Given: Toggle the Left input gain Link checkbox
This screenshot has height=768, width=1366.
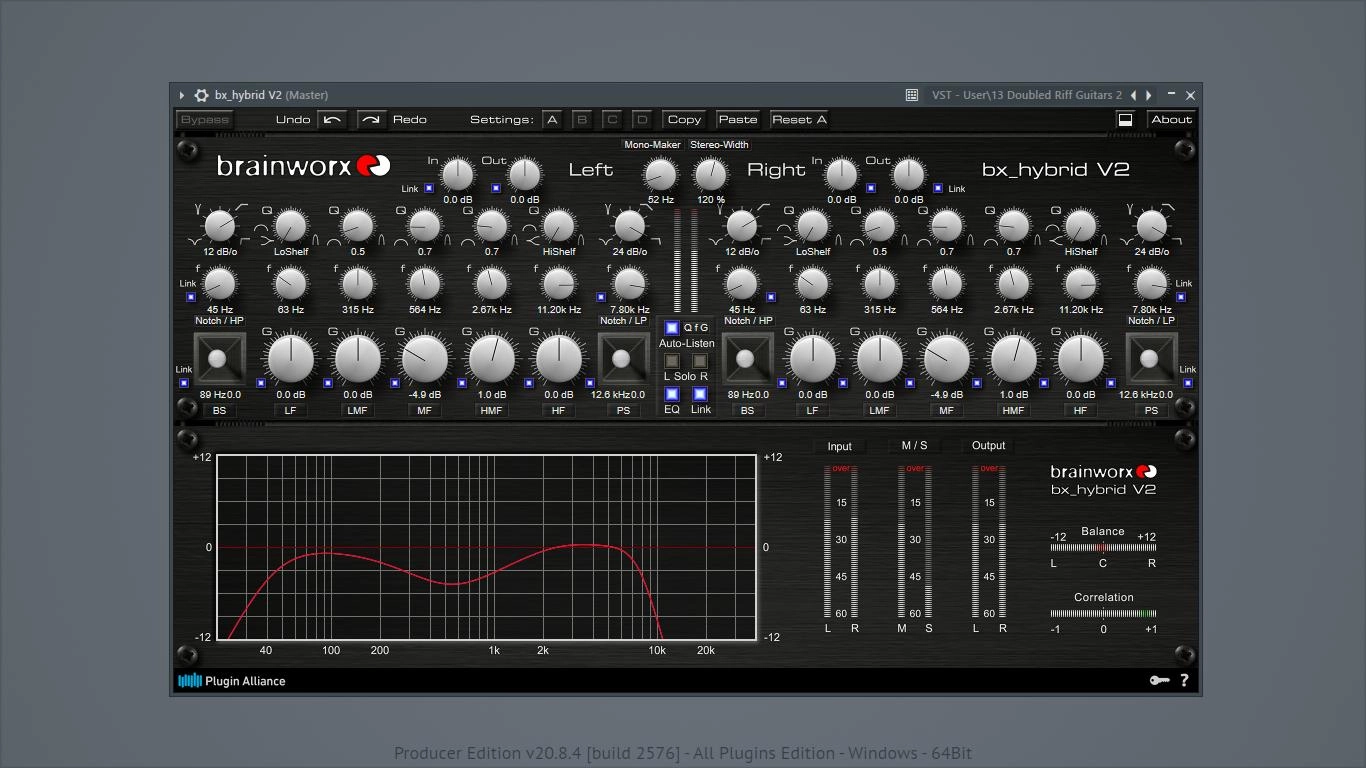Looking at the screenshot, I should [429, 188].
